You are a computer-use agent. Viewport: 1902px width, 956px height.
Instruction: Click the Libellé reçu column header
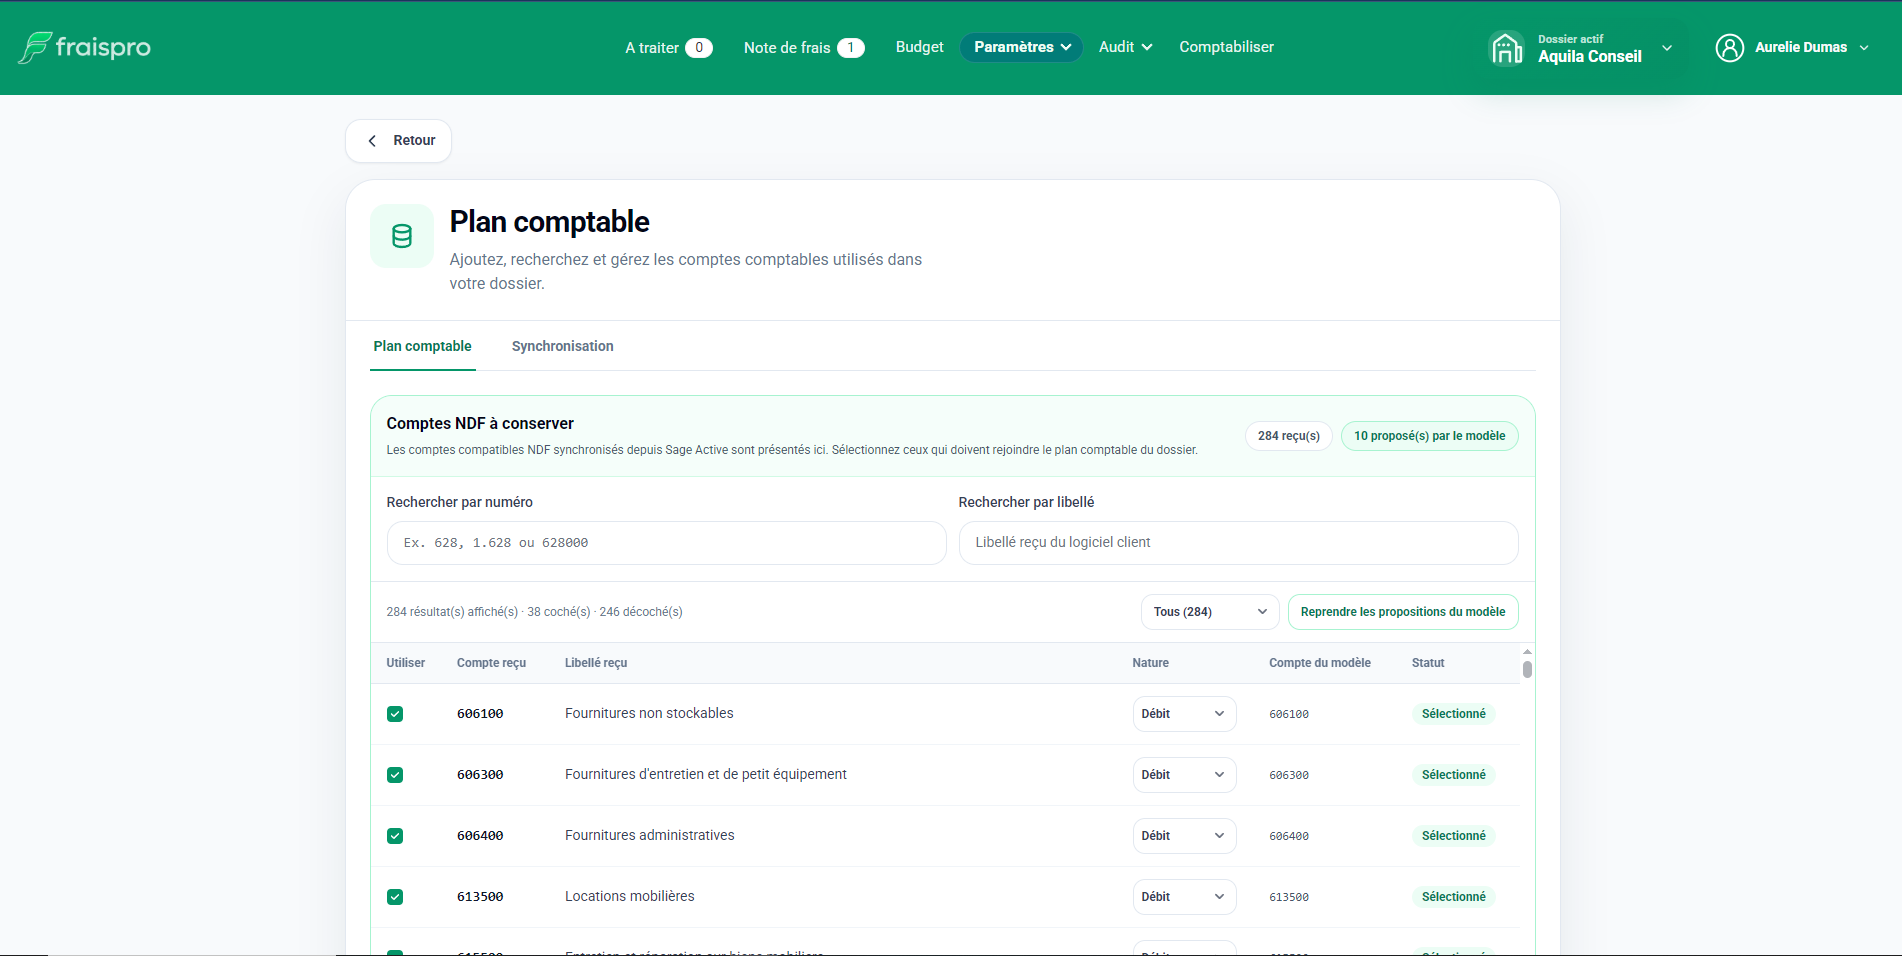click(596, 663)
